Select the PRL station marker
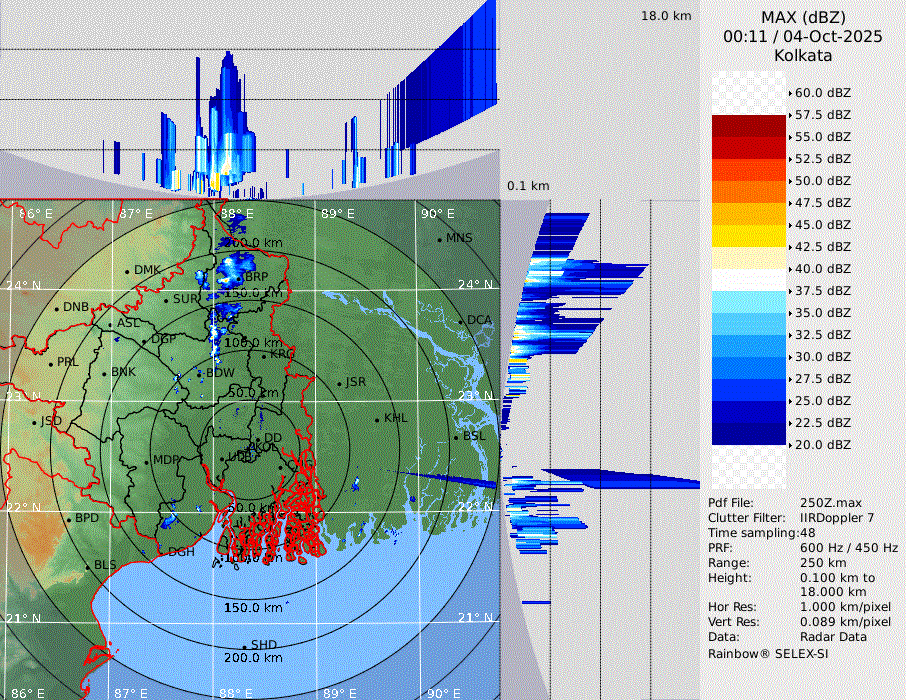 (x=50, y=363)
